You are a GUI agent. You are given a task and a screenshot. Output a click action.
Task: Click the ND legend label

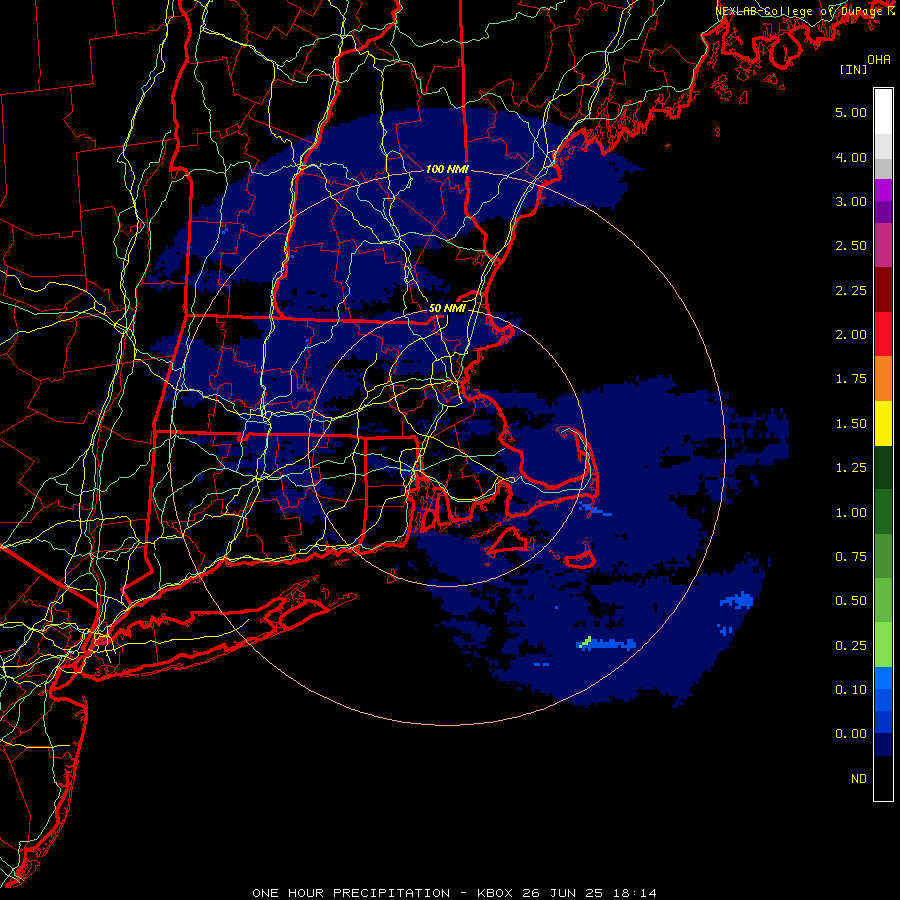tap(859, 779)
